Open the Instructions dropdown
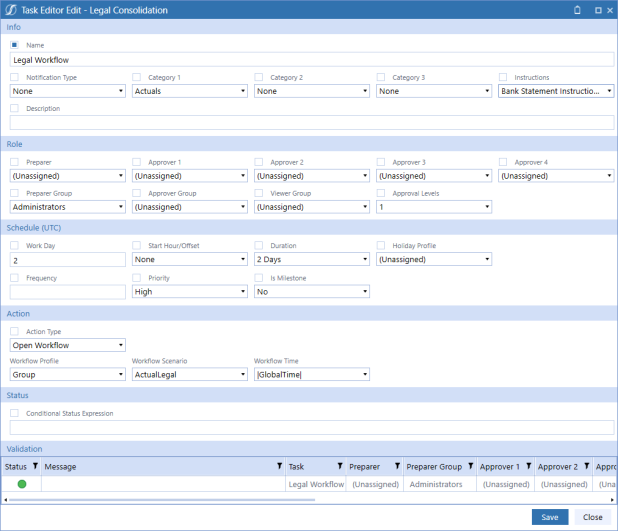618x531 pixels. coord(556,91)
